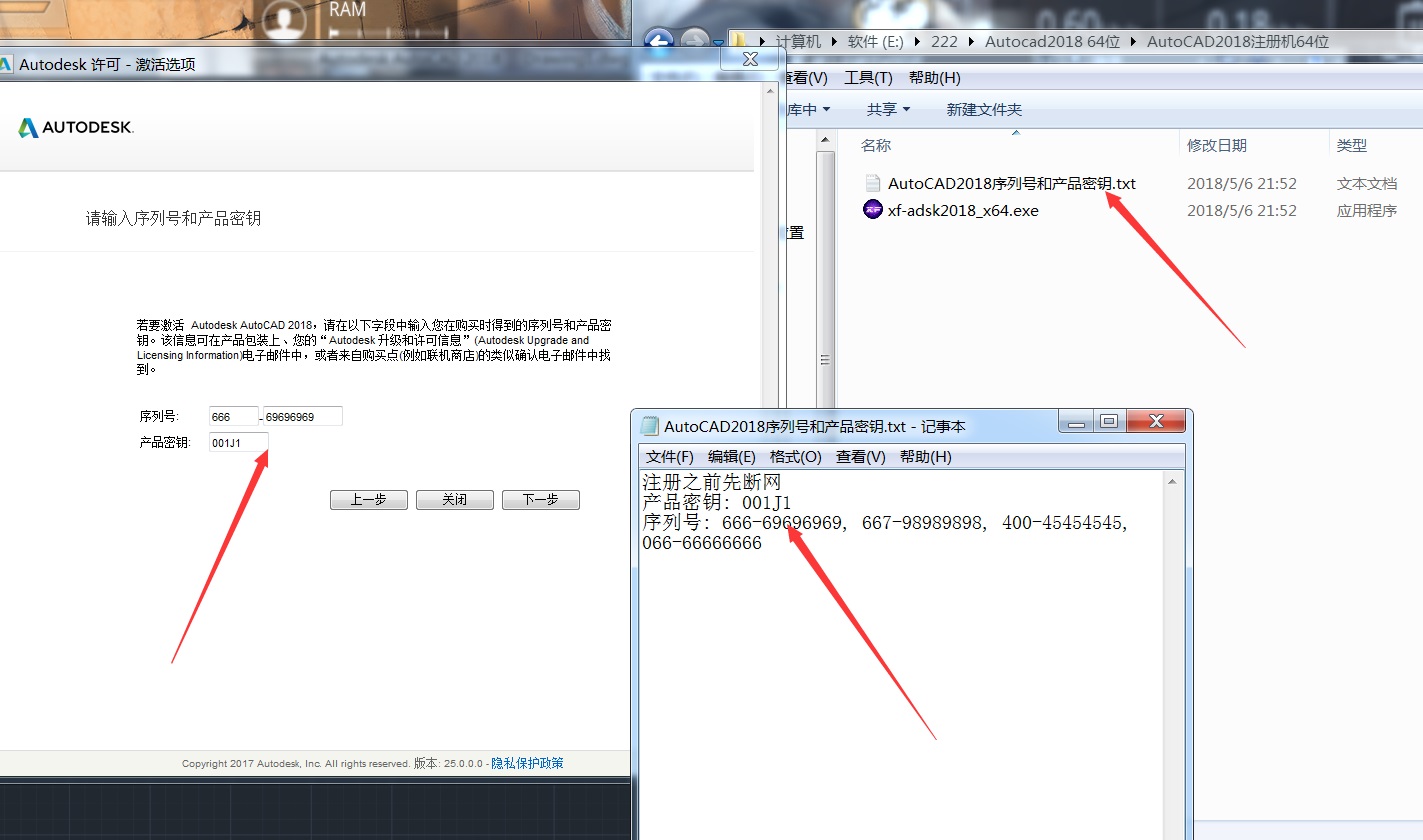This screenshot has width=1423, height=840.
Task: Open the 库中 dropdown in the Explorer toolbar
Action: coord(810,109)
